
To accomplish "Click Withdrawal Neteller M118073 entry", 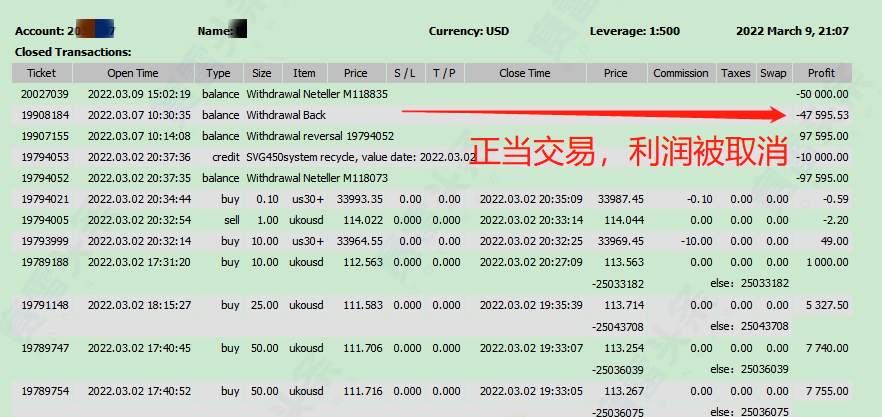I will click(x=317, y=178).
